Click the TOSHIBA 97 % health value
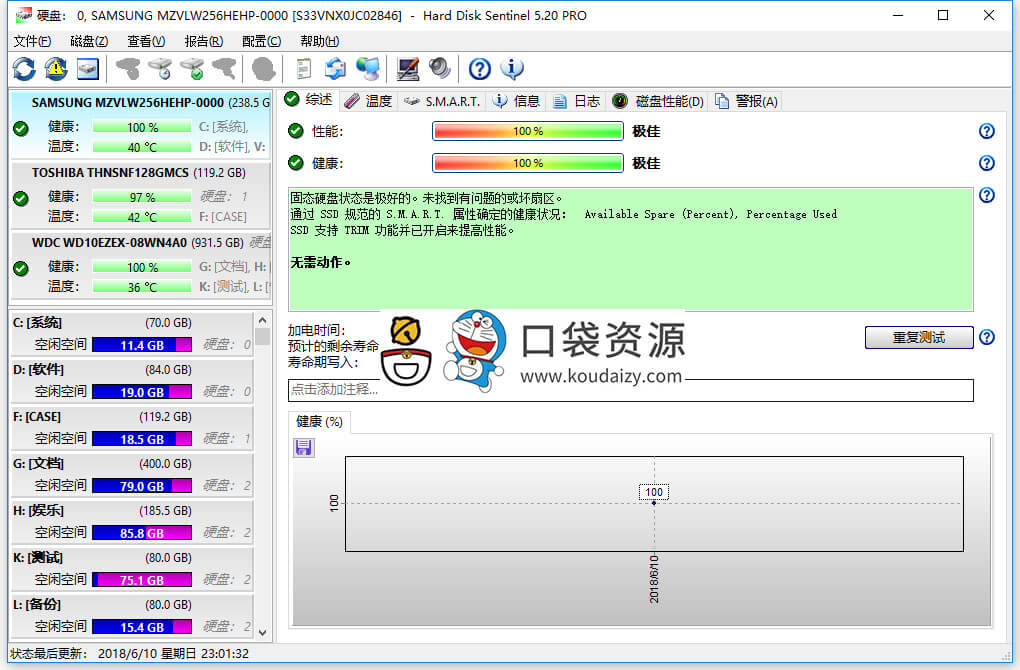Image resolution: width=1020 pixels, height=670 pixels. coord(142,197)
